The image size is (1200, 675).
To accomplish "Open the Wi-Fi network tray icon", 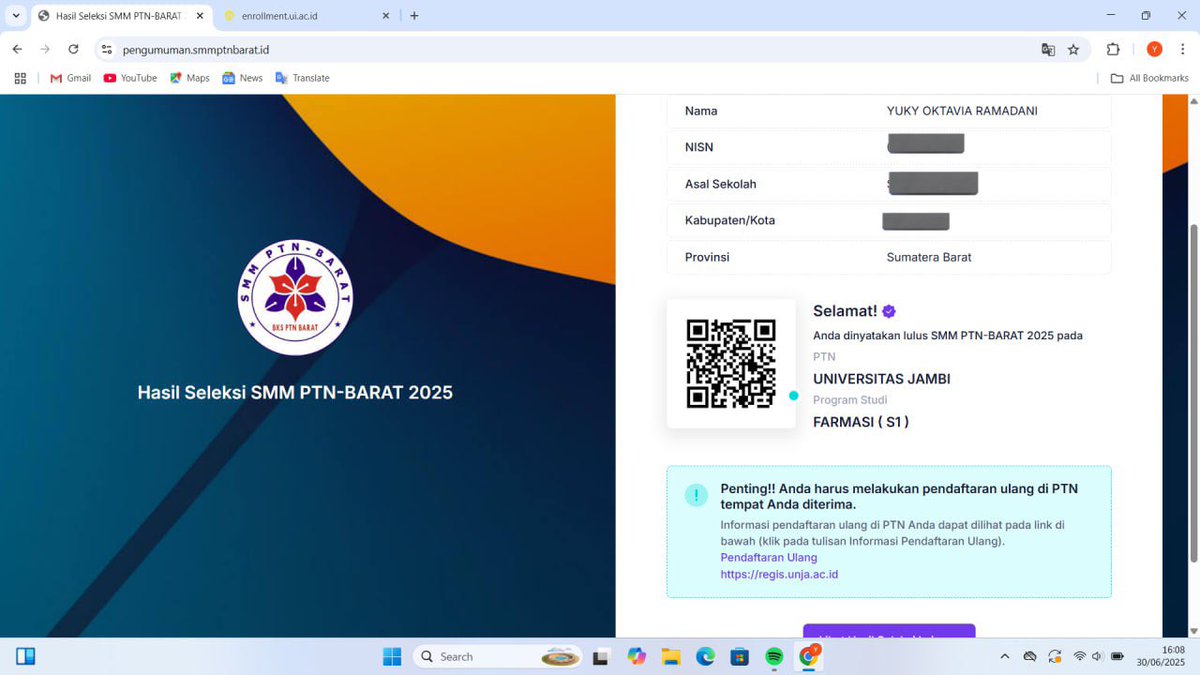I will 1079,656.
